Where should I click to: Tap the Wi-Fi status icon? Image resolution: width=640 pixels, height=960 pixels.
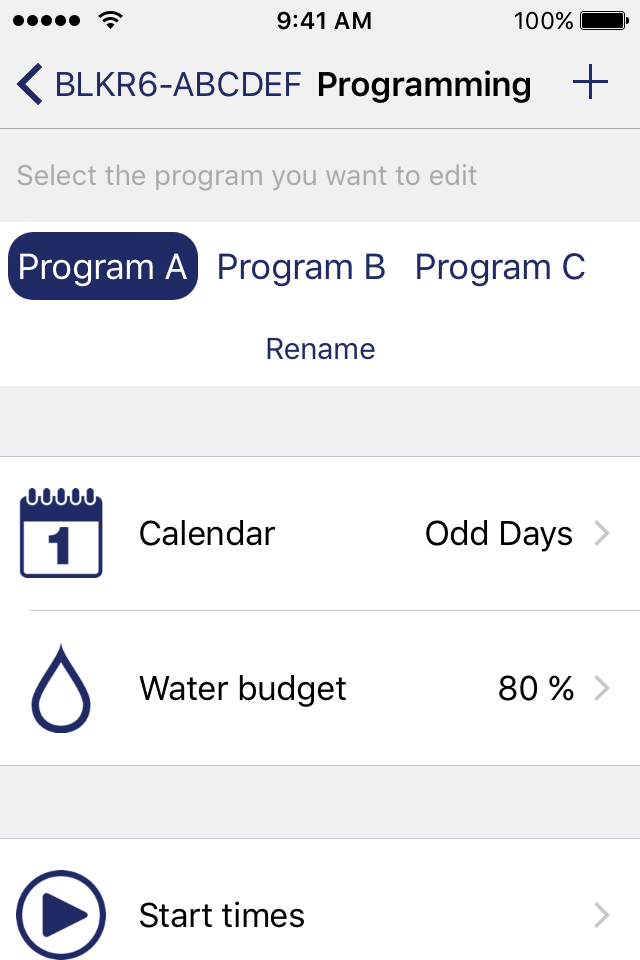coord(110,20)
